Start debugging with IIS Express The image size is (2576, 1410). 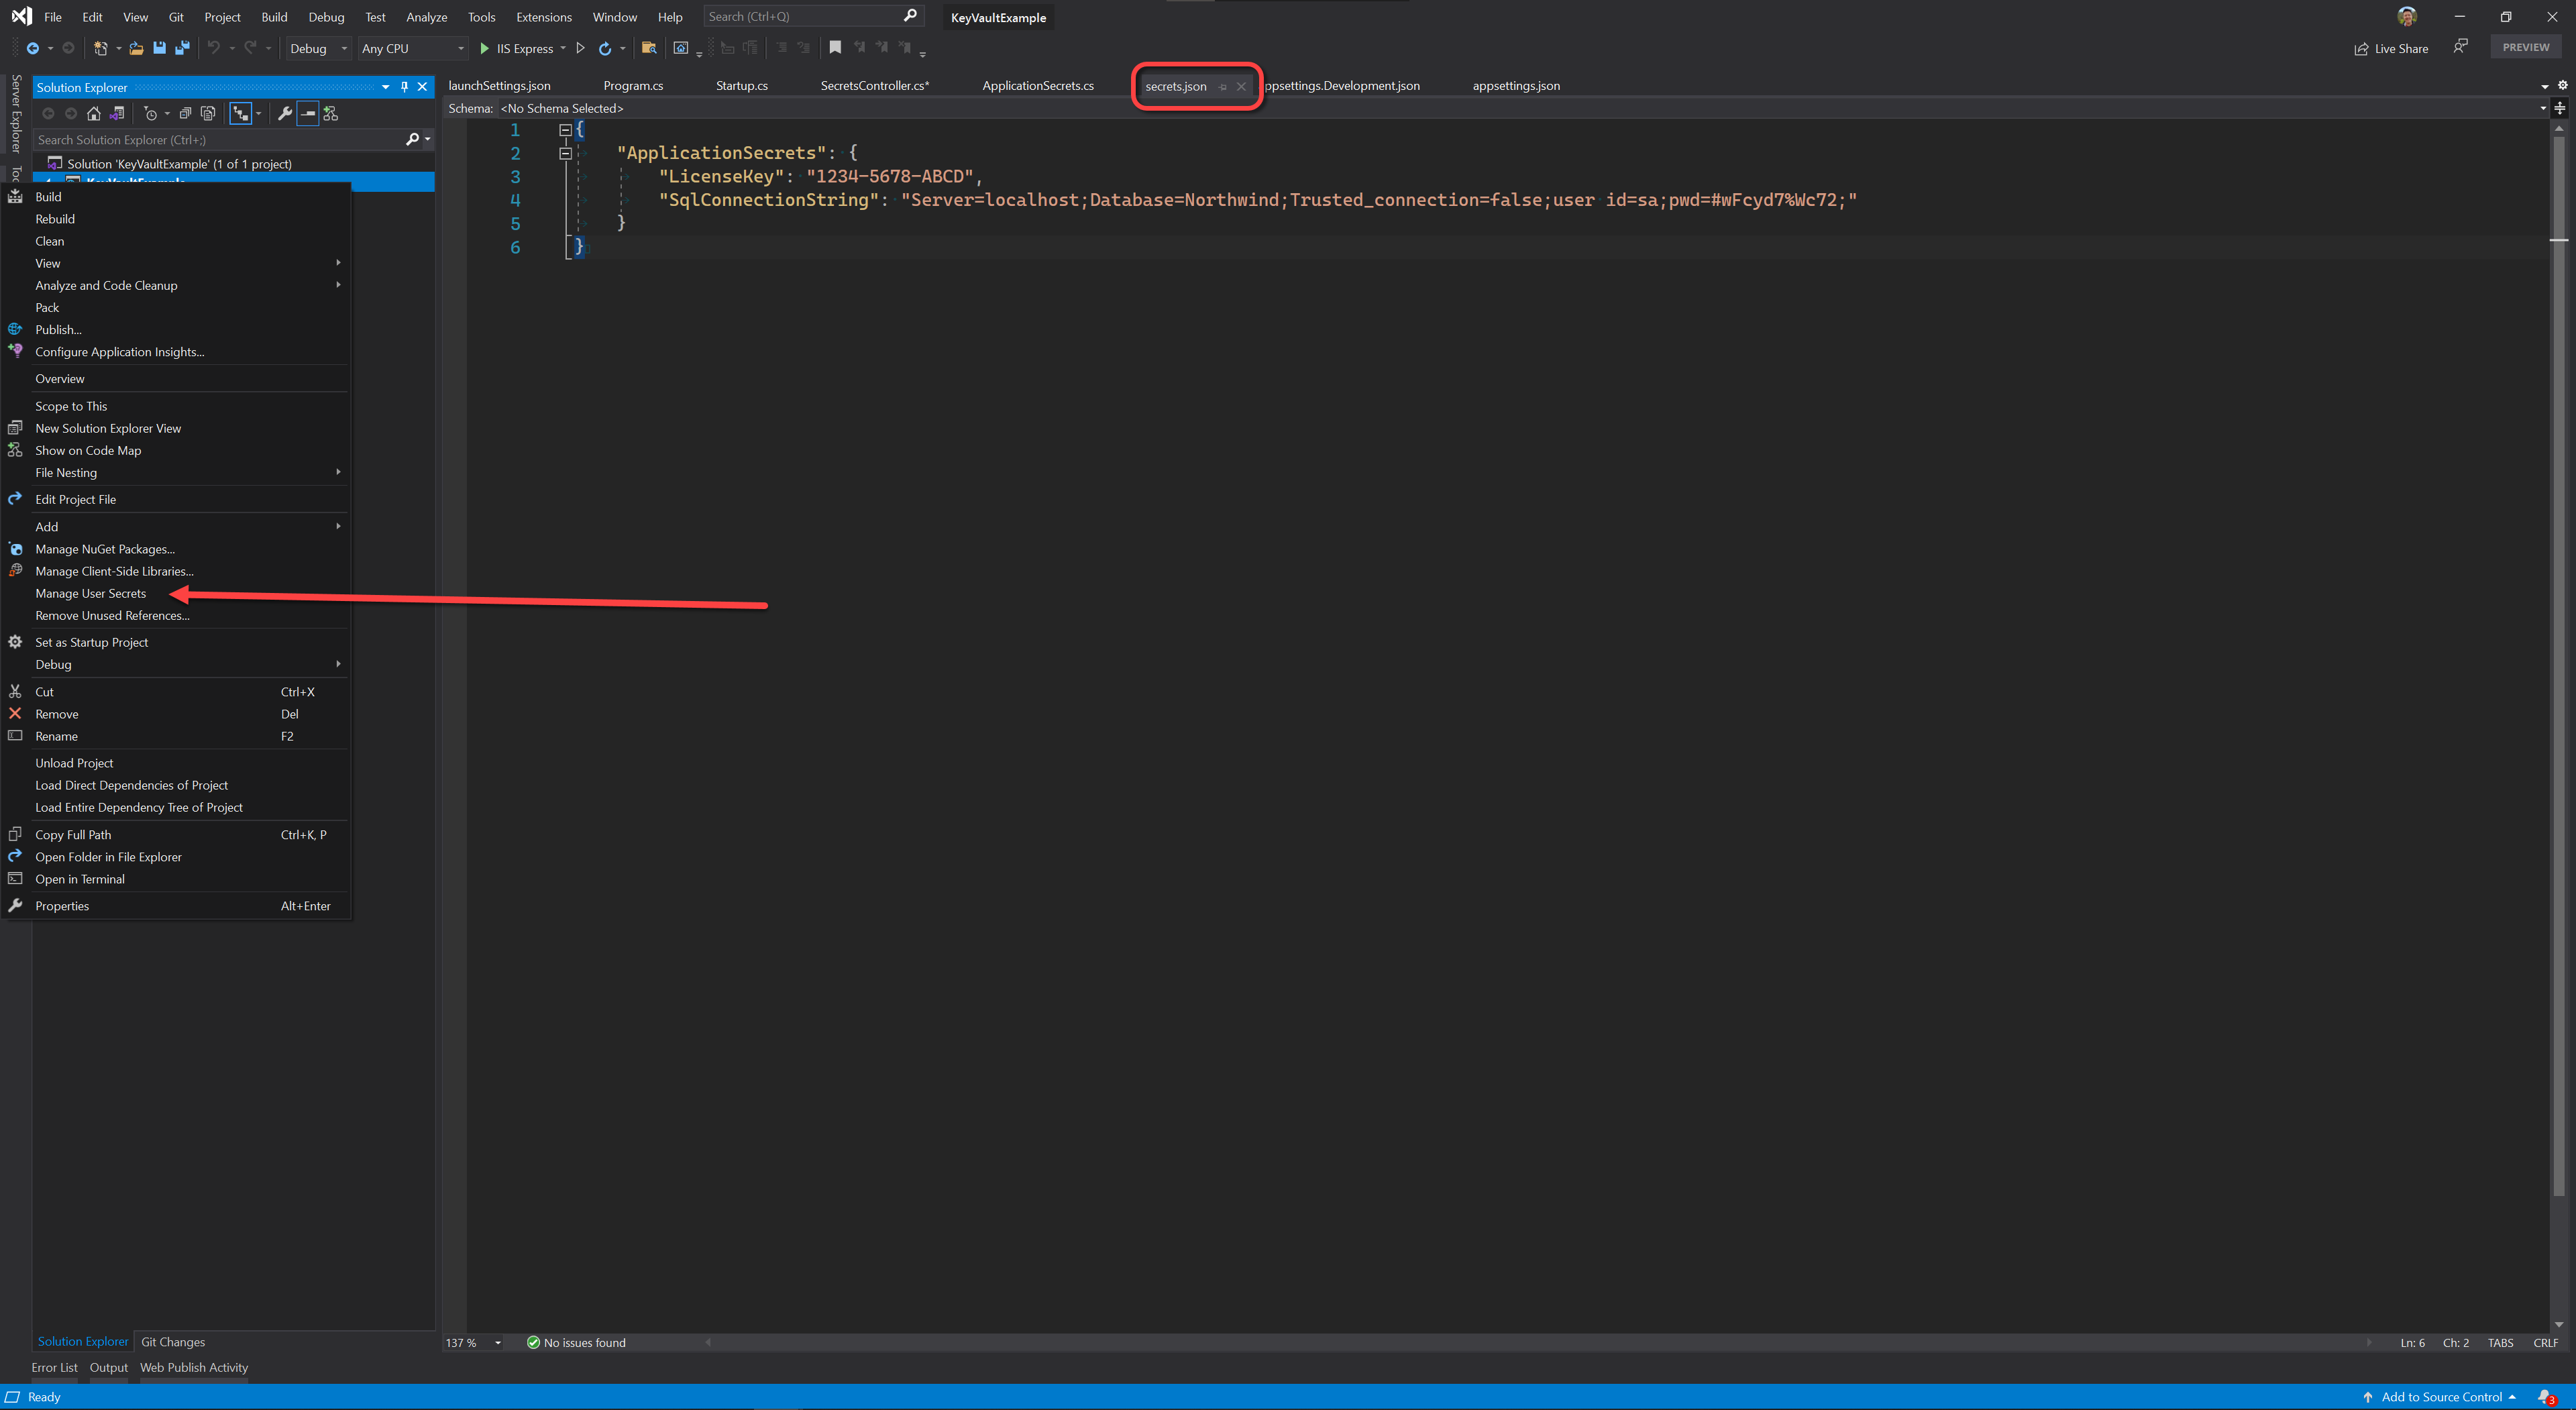516,48
